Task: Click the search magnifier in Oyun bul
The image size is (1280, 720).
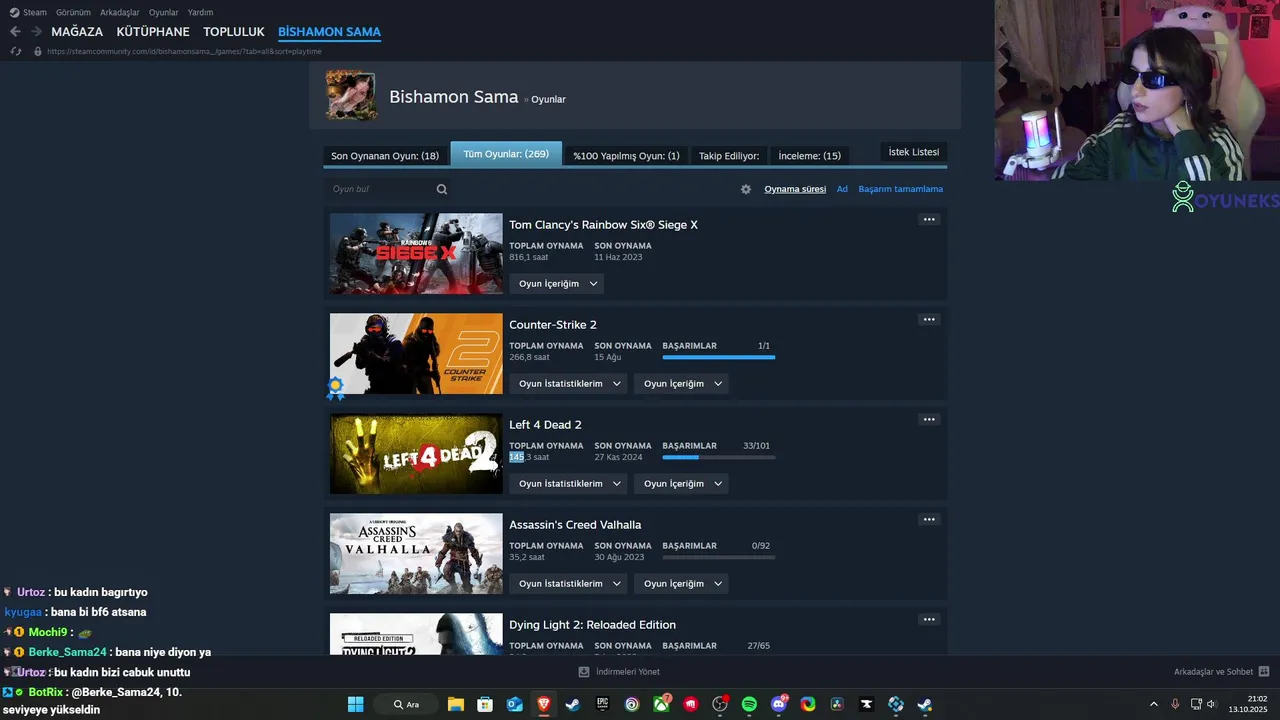Action: click(x=442, y=189)
